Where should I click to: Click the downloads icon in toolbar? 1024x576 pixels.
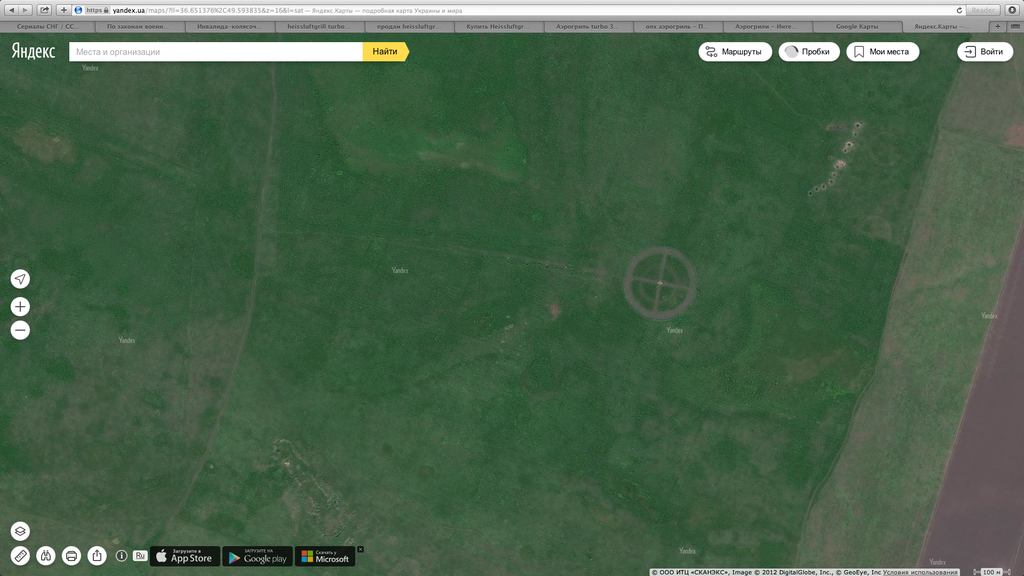click(x=1012, y=10)
